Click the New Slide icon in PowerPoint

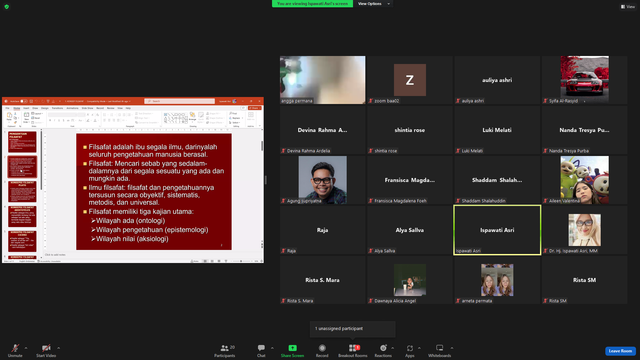point(26,116)
